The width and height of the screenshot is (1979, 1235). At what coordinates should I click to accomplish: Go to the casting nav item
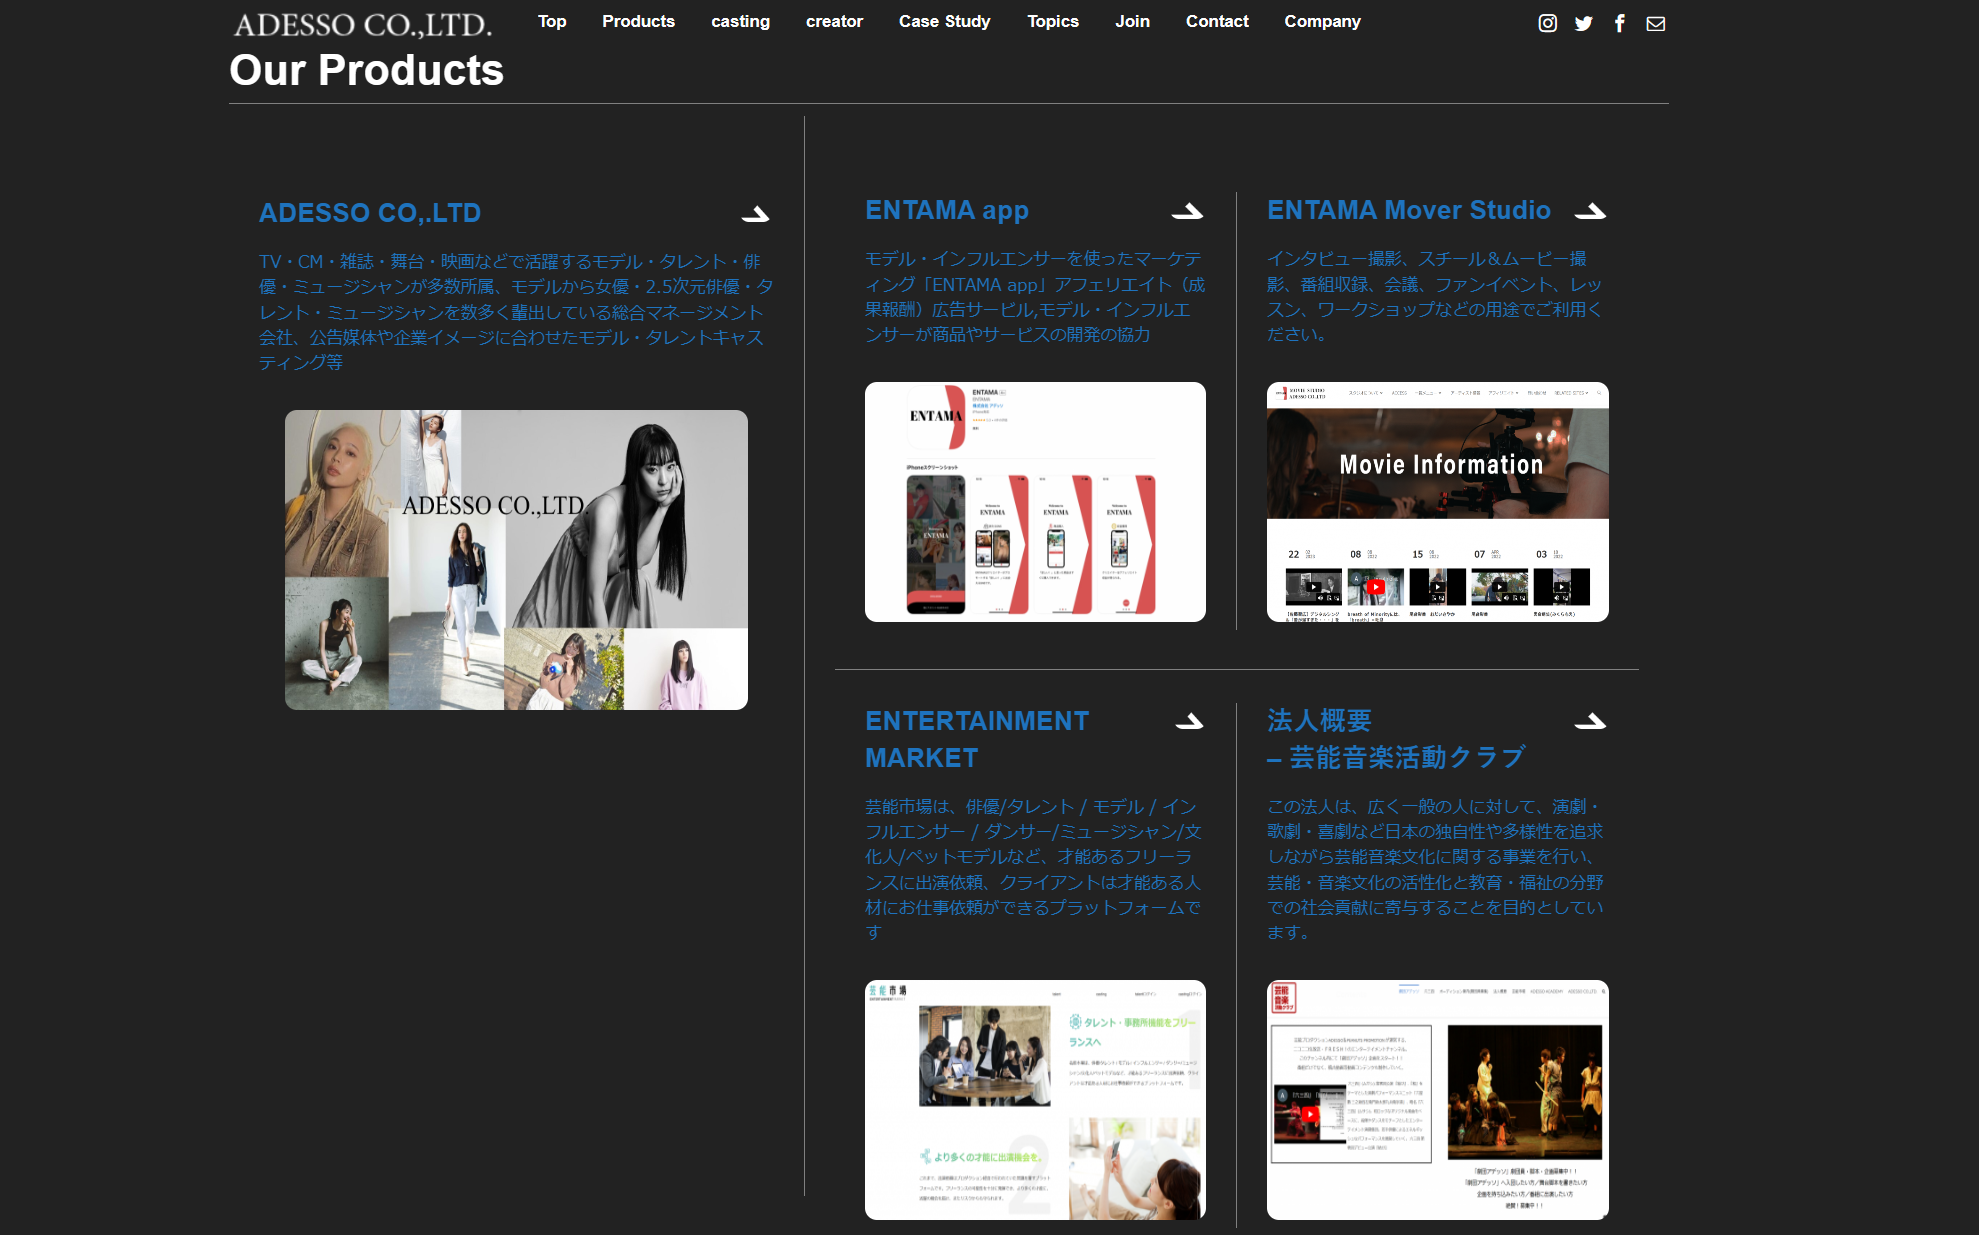pos(740,21)
